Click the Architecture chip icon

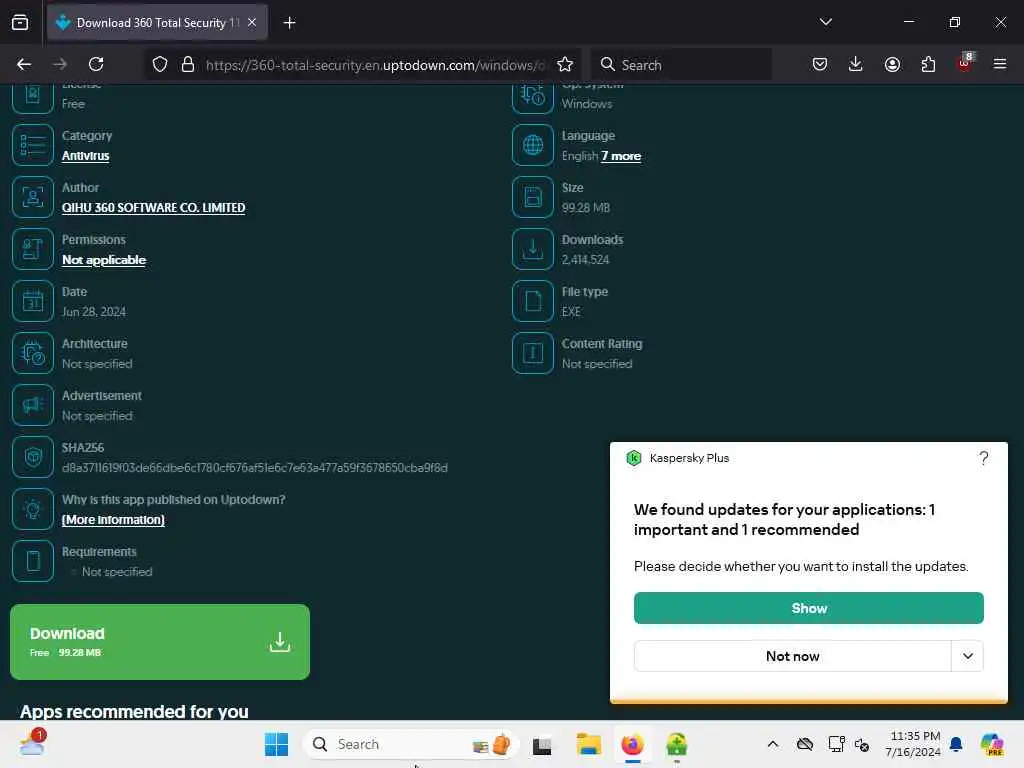(x=33, y=353)
